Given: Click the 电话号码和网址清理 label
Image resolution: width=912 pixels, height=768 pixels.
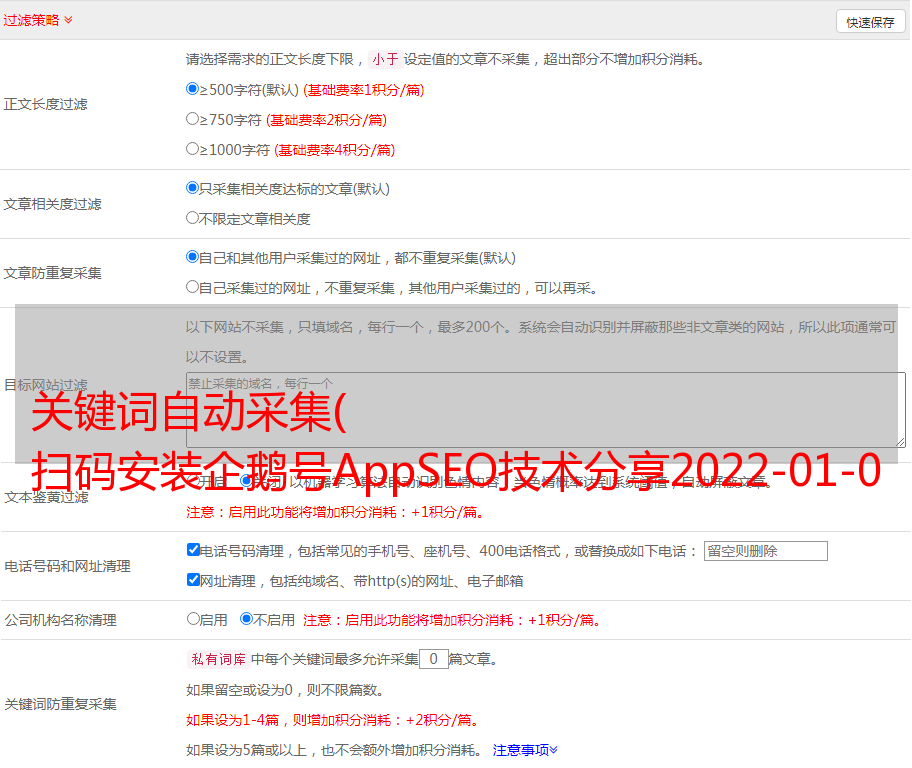Looking at the screenshot, I should click(67, 566).
